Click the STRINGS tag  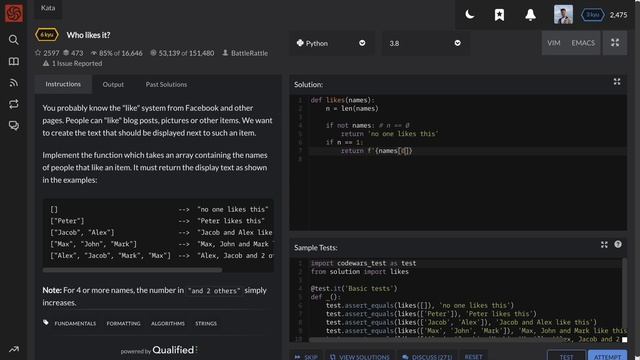(206, 323)
